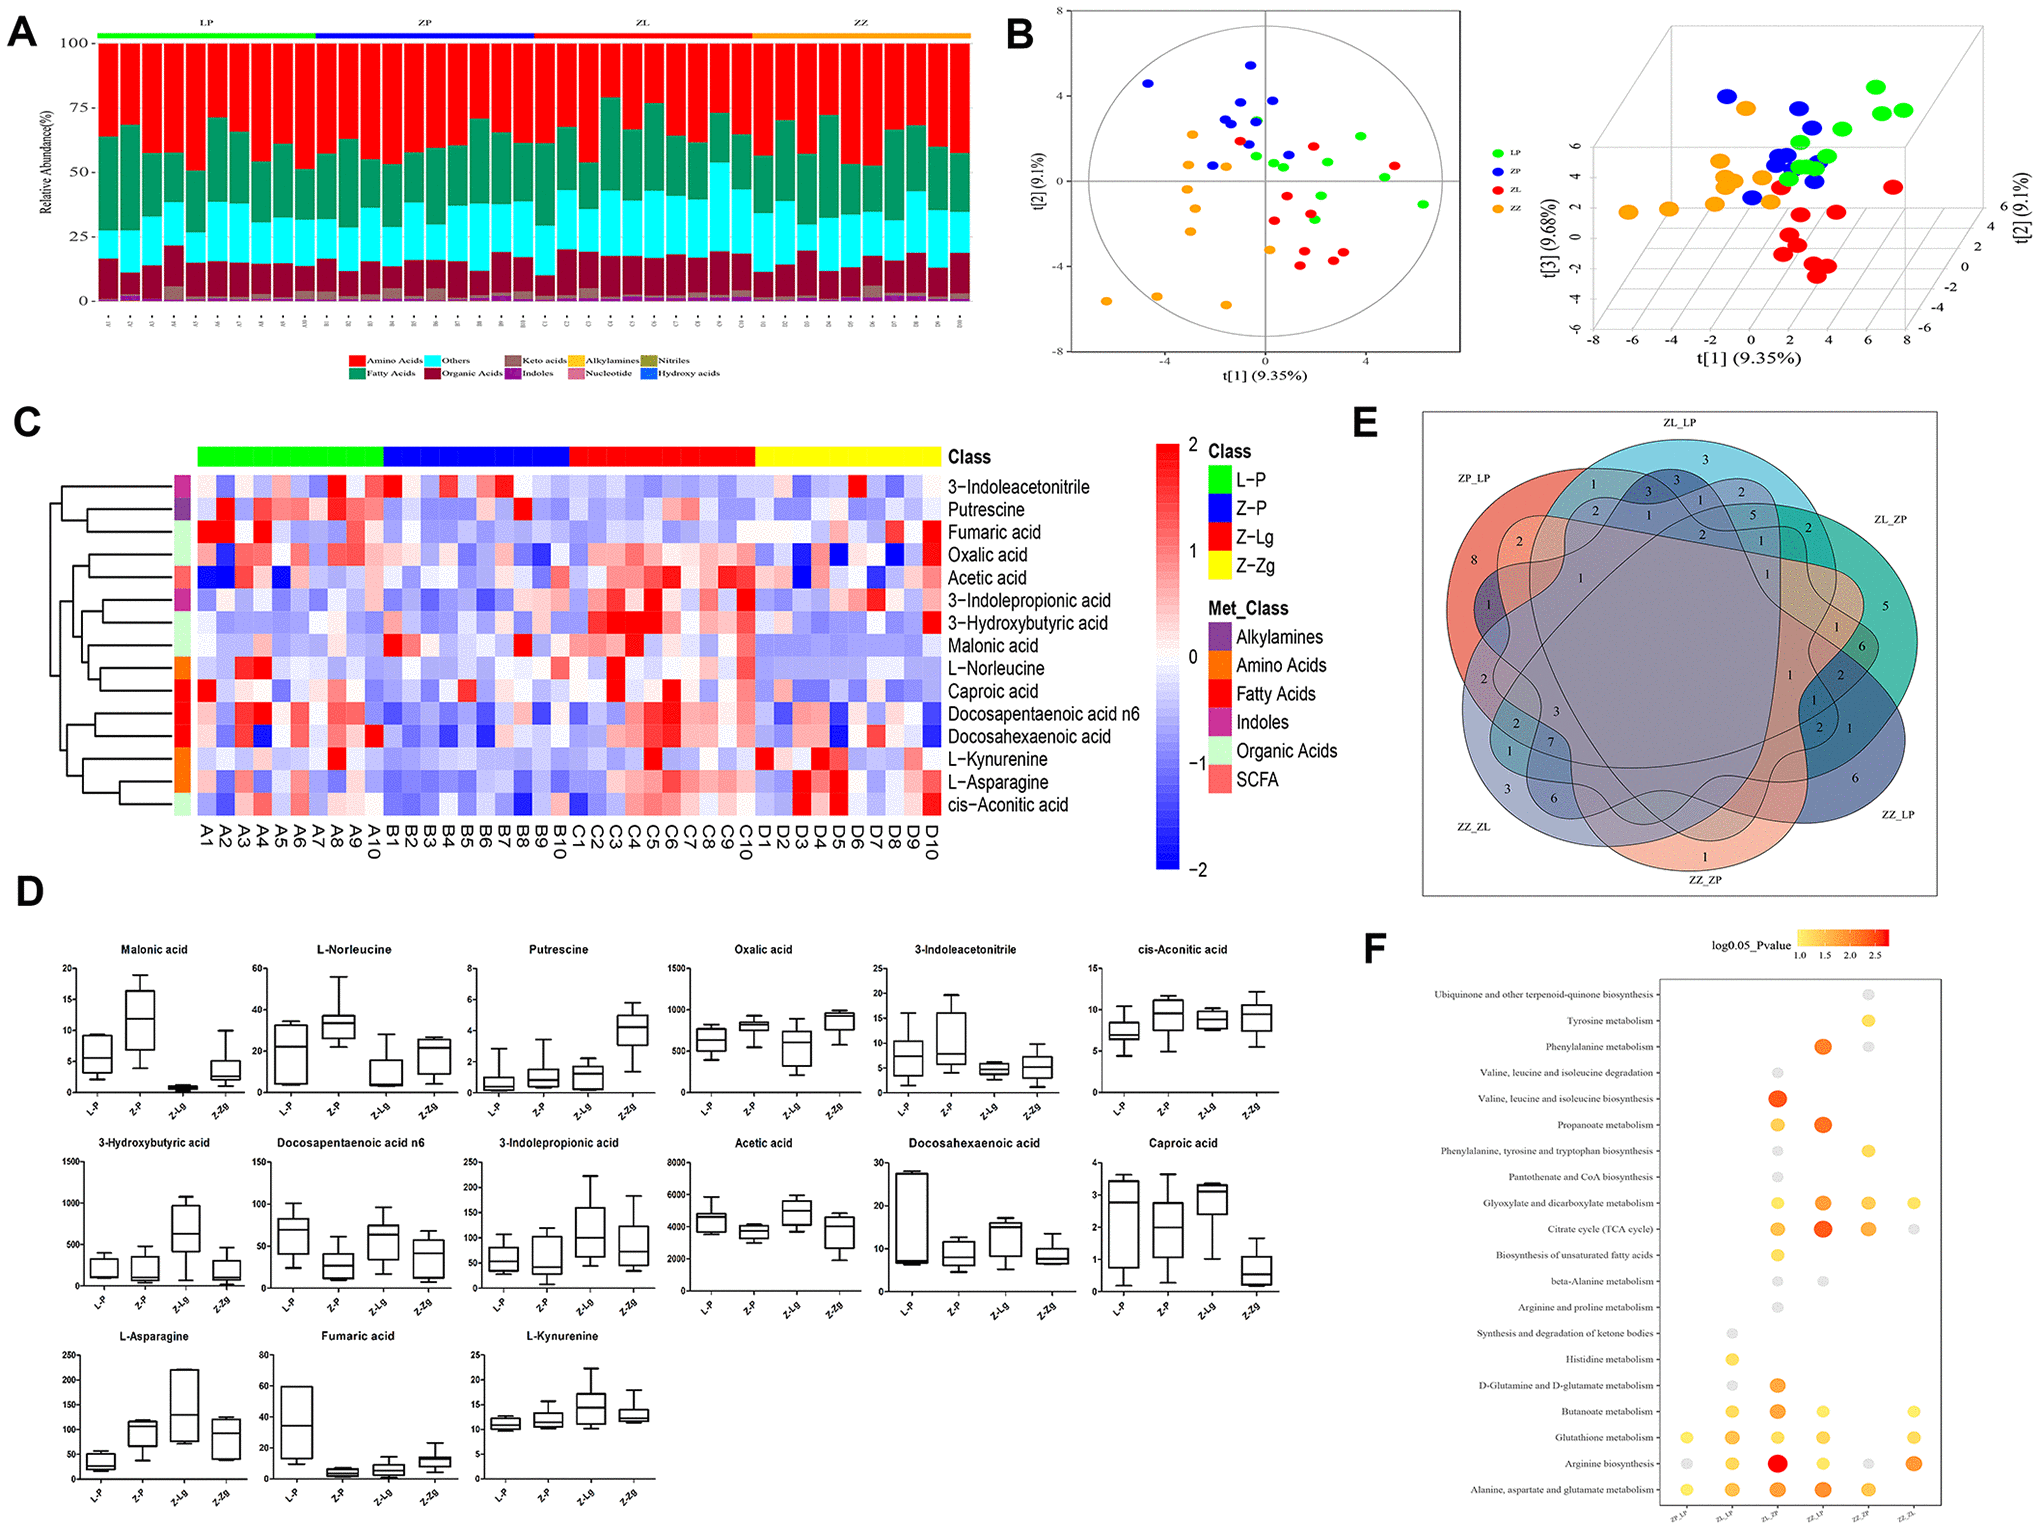Click heatmap row label L-Asparagine

click(998, 783)
